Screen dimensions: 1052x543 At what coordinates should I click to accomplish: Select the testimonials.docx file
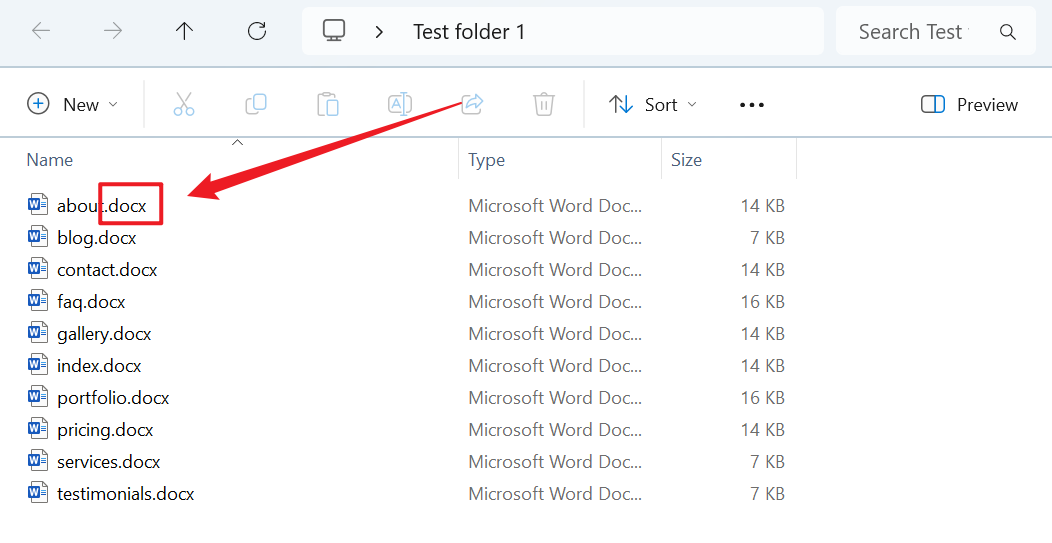[x=125, y=494]
